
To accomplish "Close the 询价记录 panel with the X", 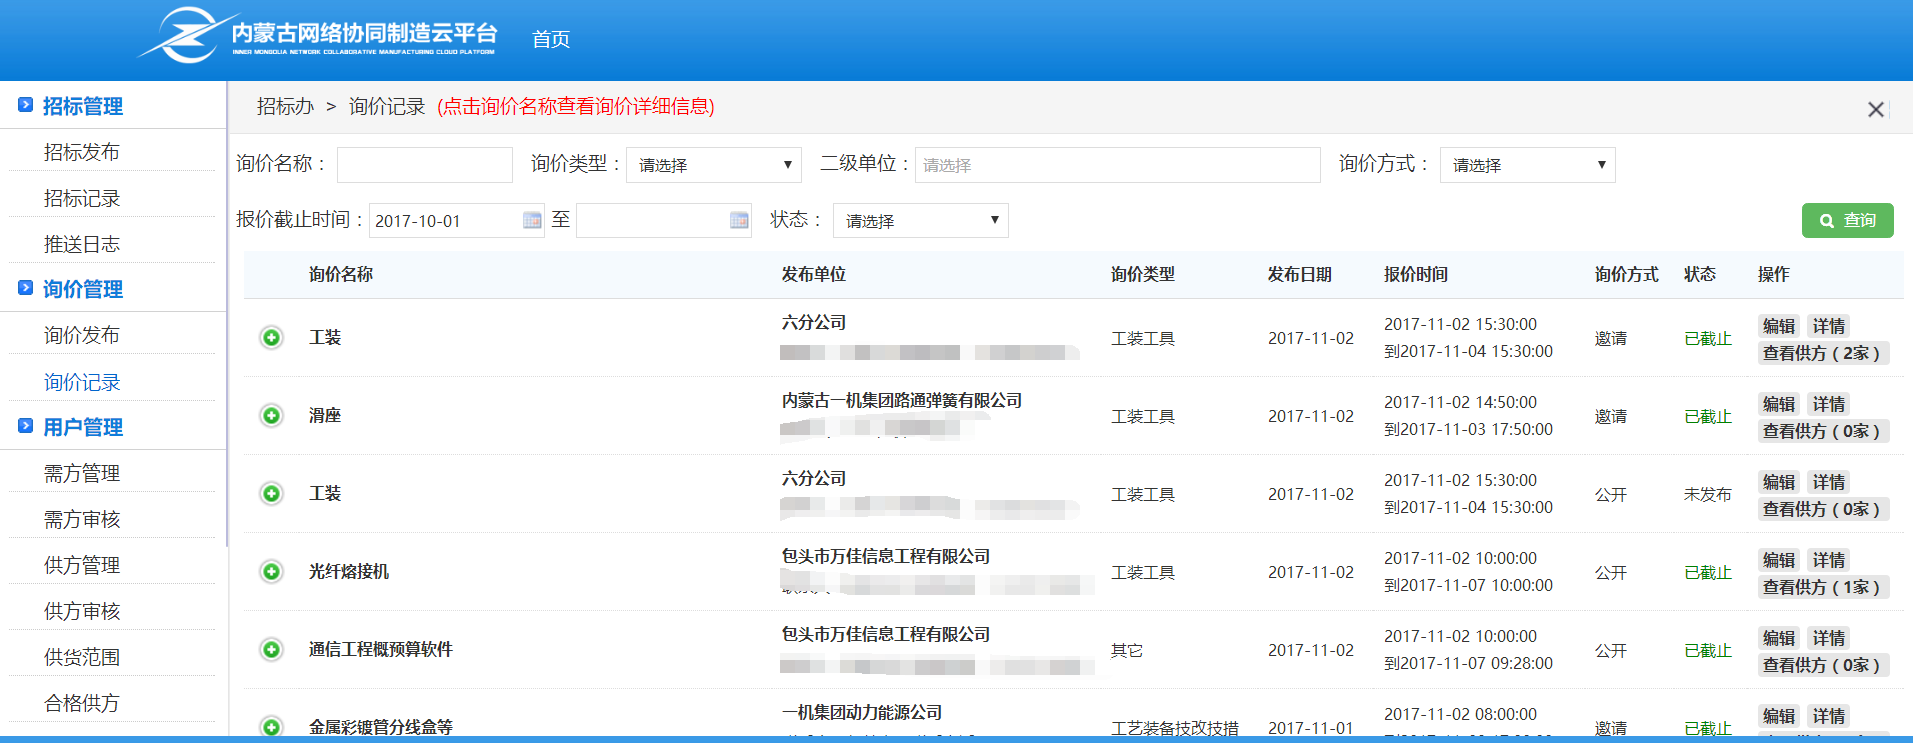I will point(1875,109).
